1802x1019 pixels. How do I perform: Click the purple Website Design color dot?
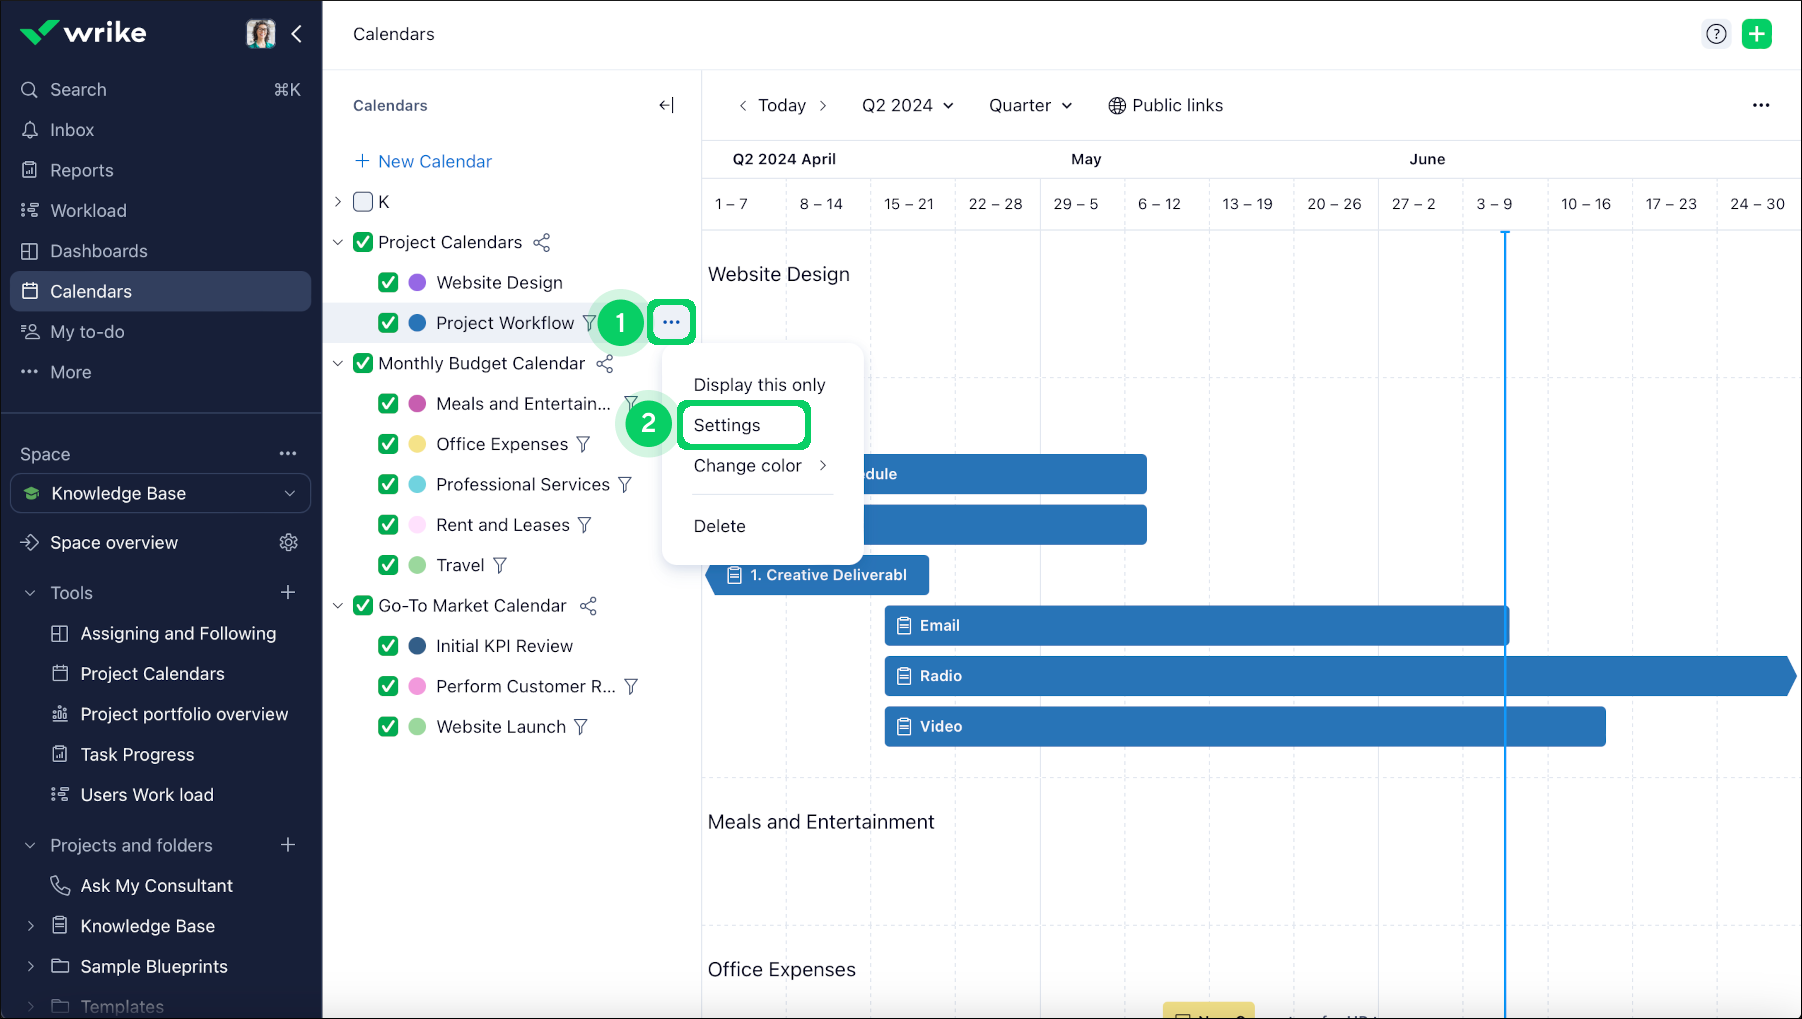tap(417, 283)
